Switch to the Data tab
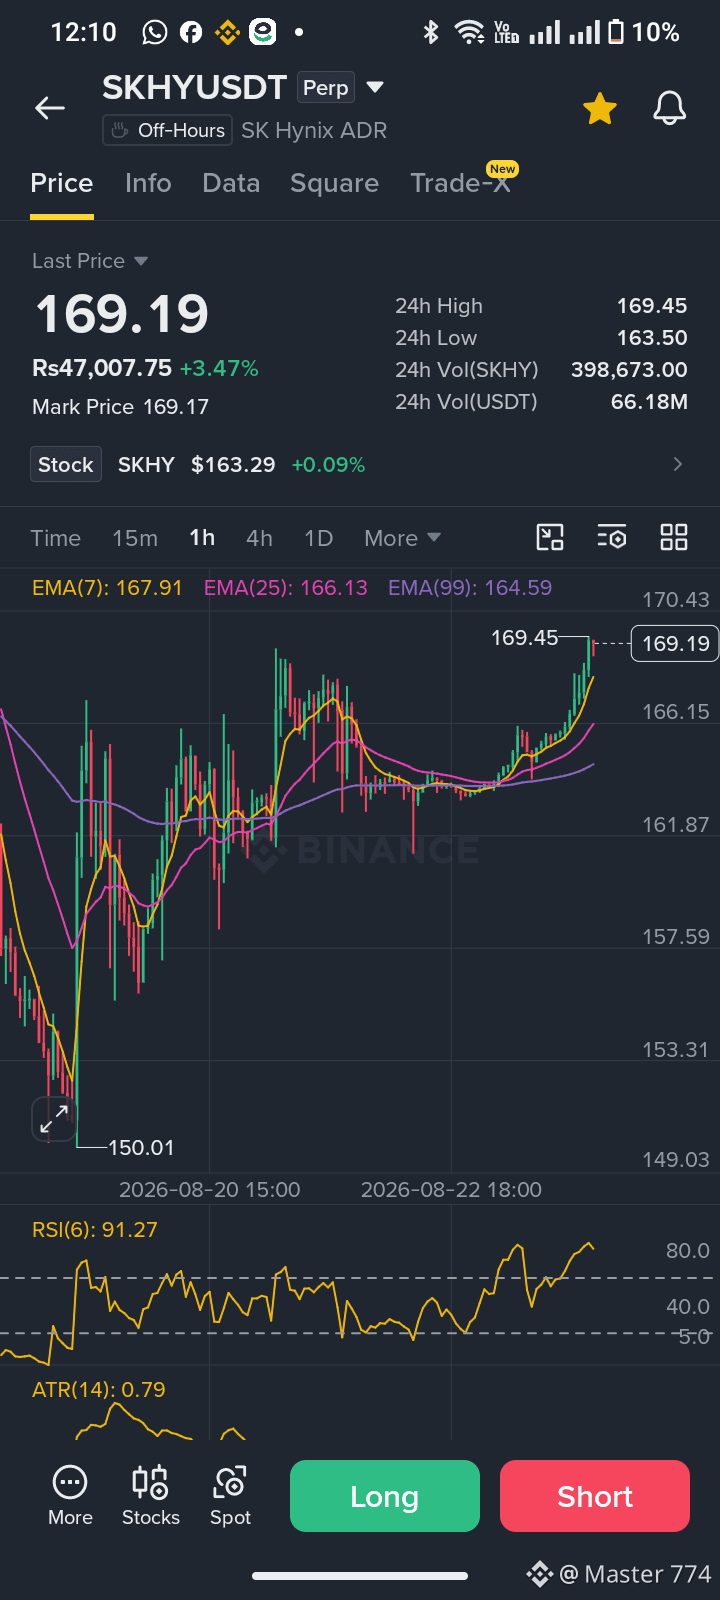Screen dimensions: 720x1600 point(231,183)
